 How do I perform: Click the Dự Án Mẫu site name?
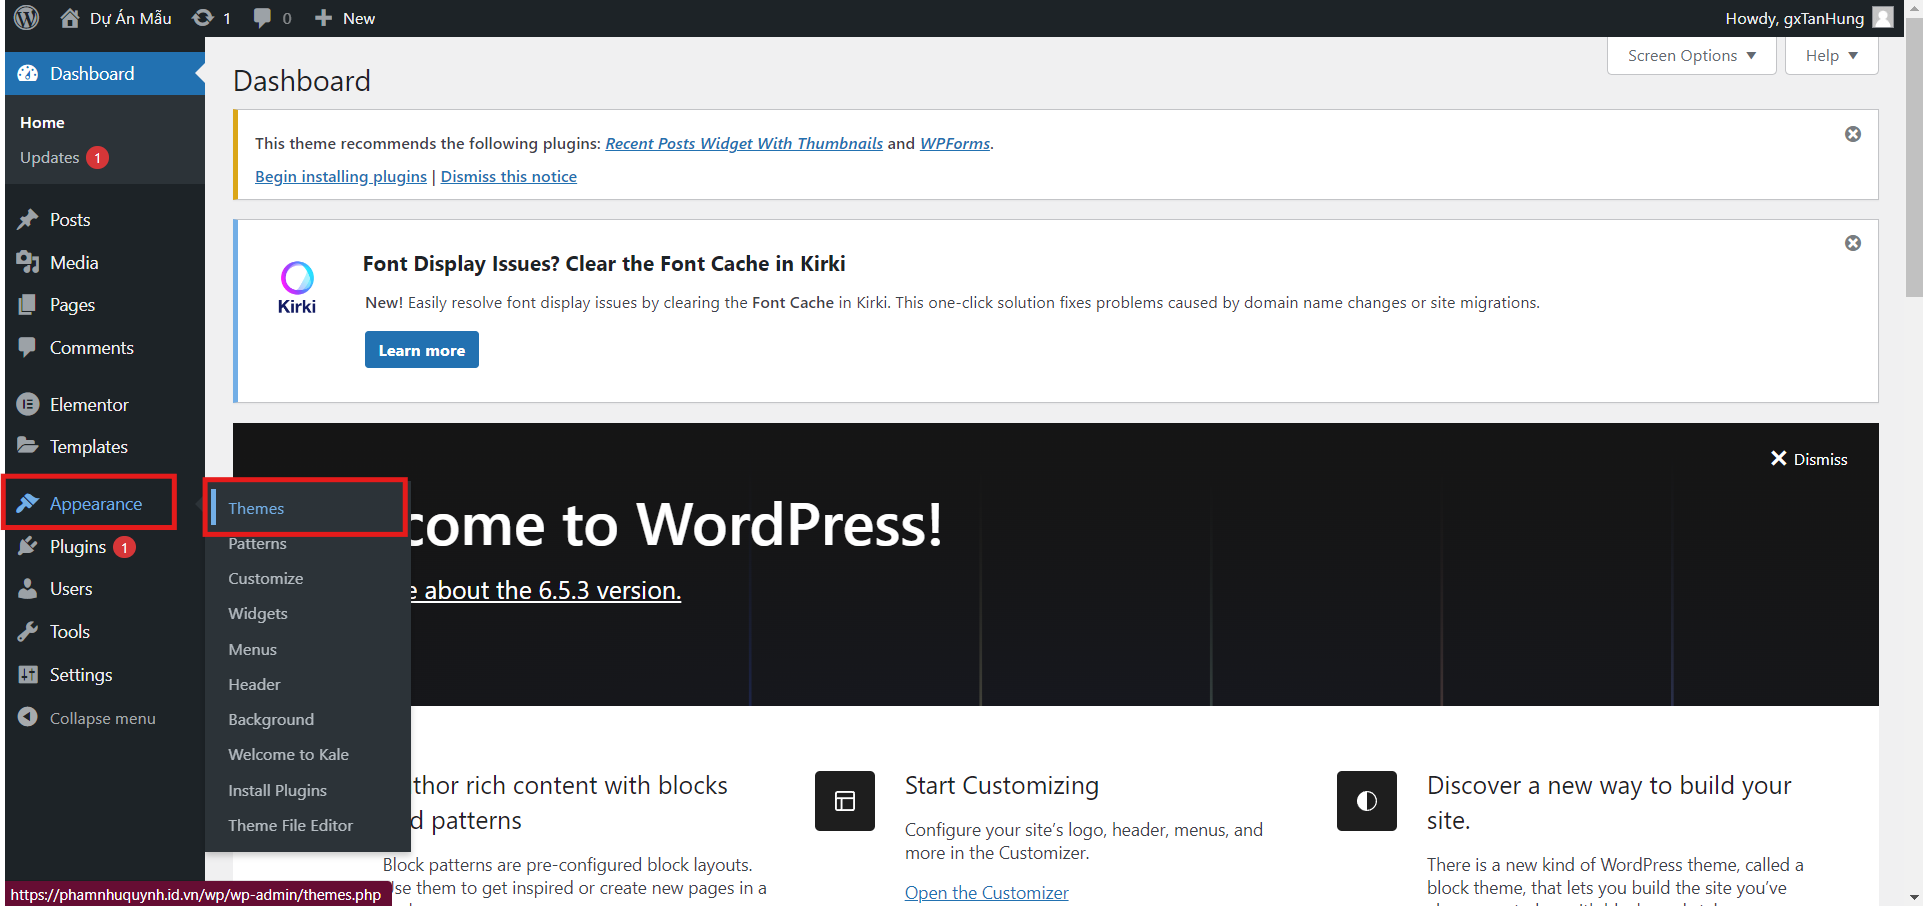pos(131,18)
